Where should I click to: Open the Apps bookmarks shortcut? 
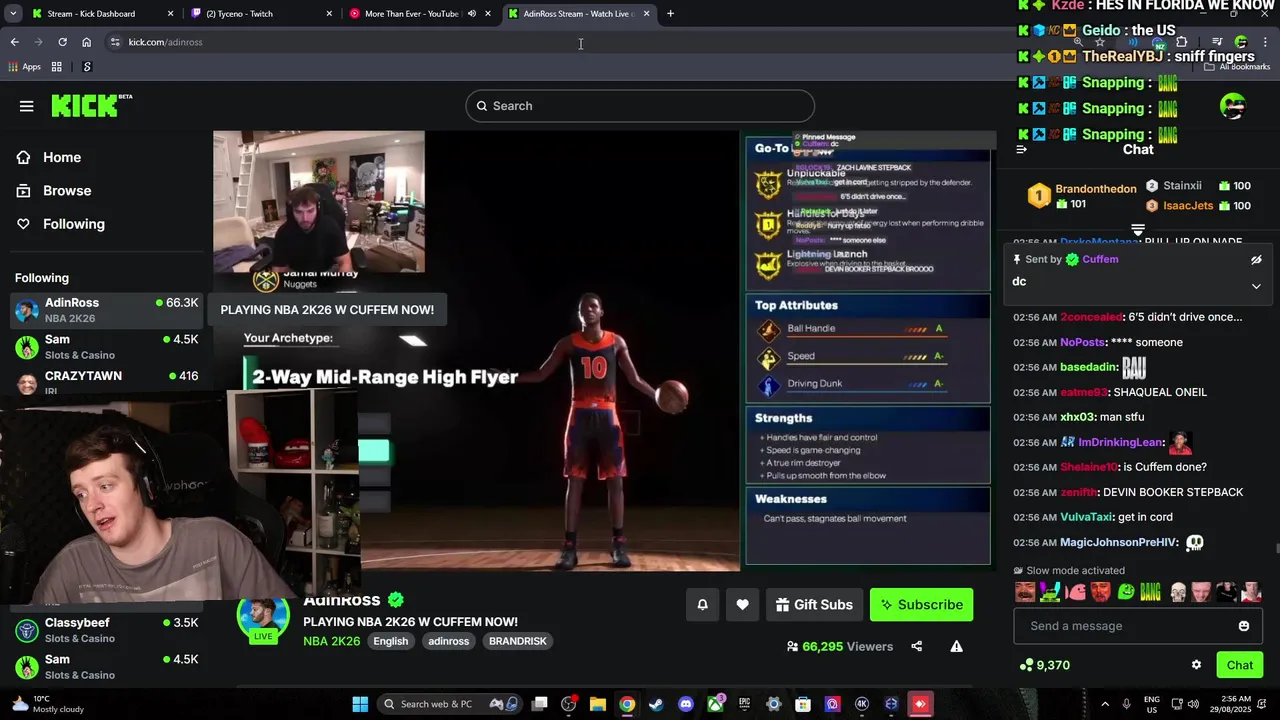[25, 67]
